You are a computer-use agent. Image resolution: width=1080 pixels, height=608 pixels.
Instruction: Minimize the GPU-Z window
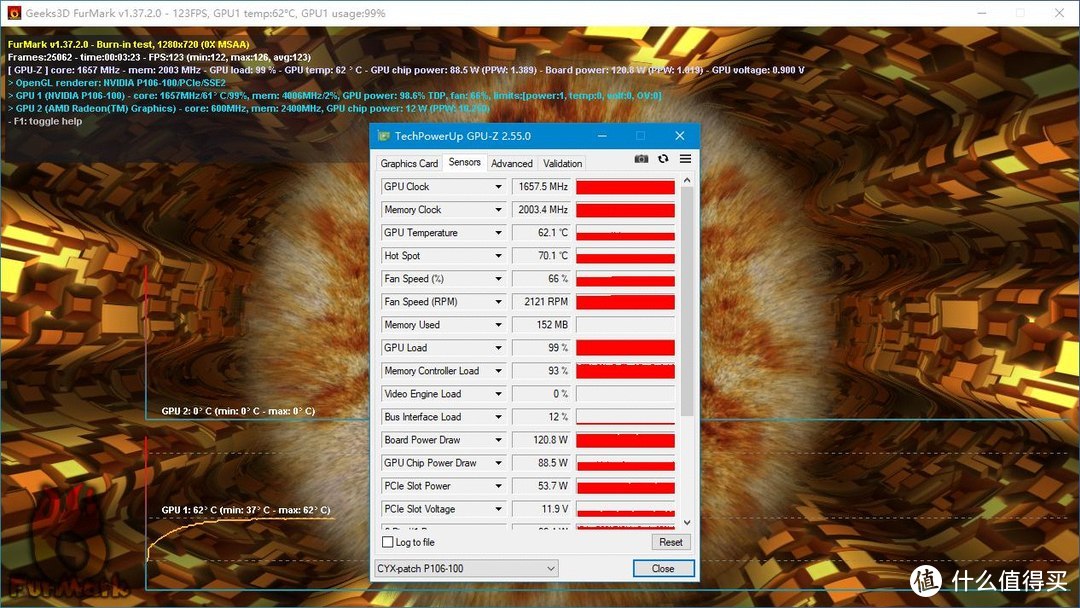[x=602, y=136]
